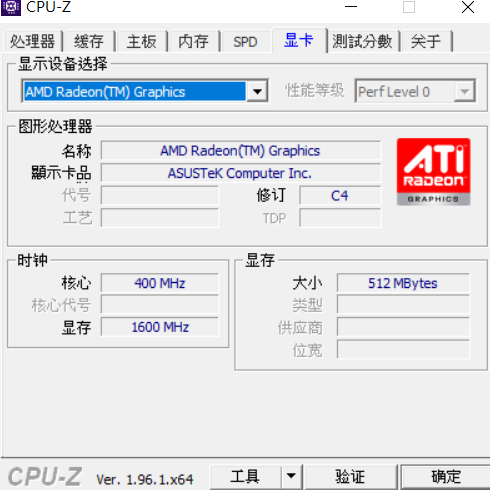This screenshot has height=490, width=490.
Task: Click the empty 代号 field
Action: (x=160, y=195)
